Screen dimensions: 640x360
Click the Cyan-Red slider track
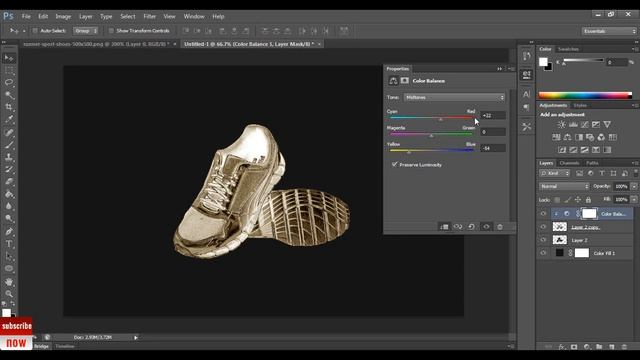point(431,118)
